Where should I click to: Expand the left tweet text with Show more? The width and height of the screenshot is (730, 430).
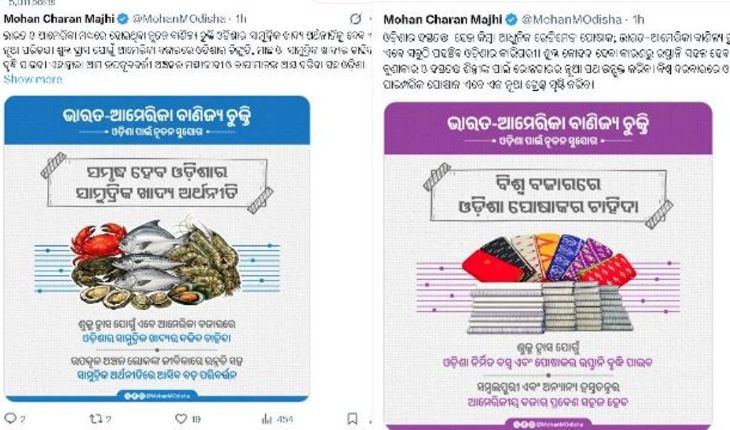point(33,79)
